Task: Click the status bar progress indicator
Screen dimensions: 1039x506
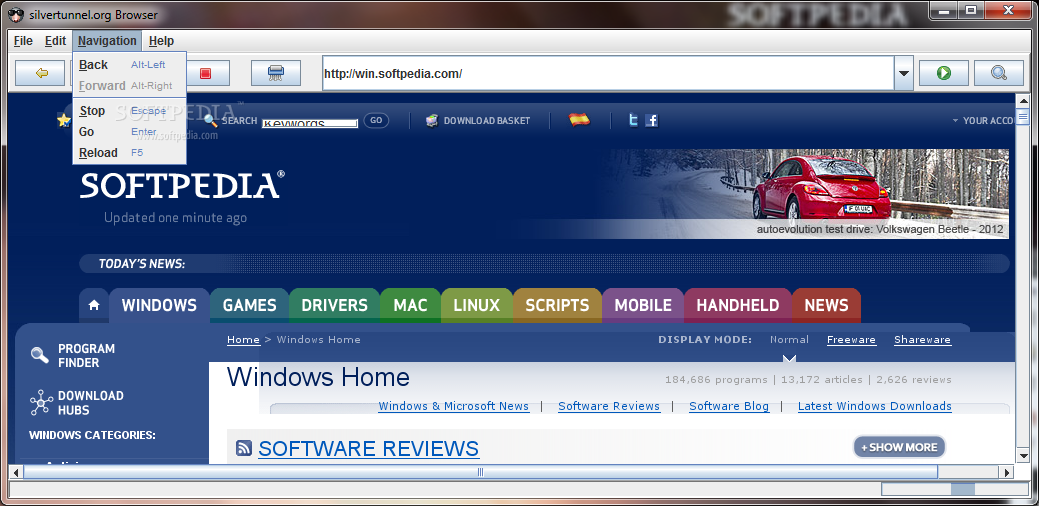Action: pos(954,489)
